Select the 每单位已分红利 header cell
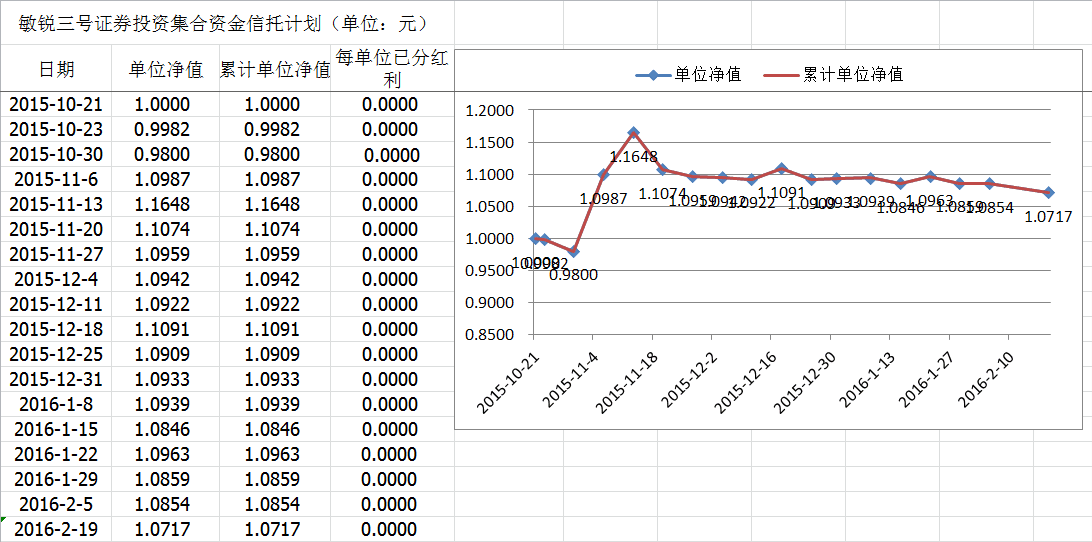1092x542 pixels. (391, 69)
